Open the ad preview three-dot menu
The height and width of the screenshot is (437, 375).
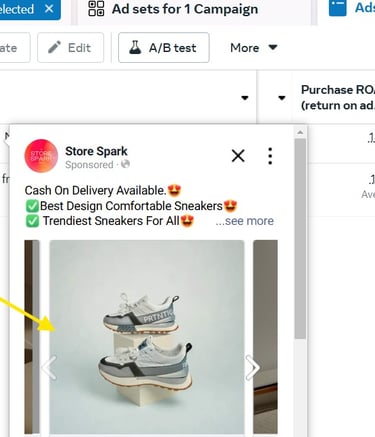click(x=270, y=156)
